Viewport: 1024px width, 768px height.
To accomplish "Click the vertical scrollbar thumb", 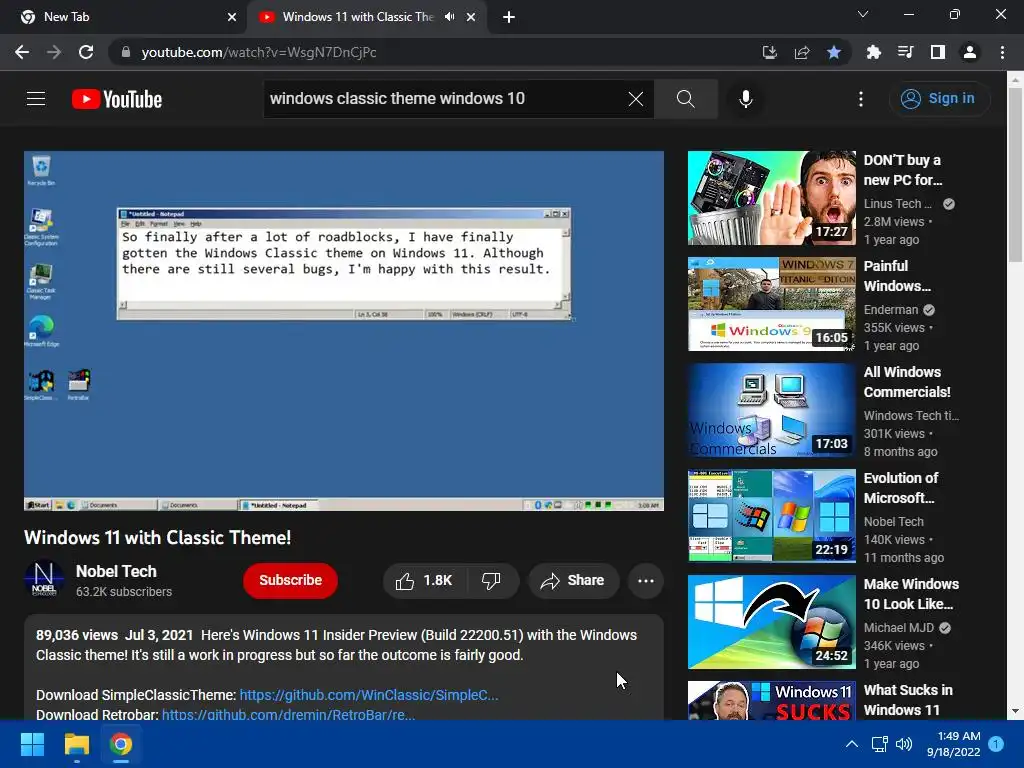I will (x=1015, y=175).
